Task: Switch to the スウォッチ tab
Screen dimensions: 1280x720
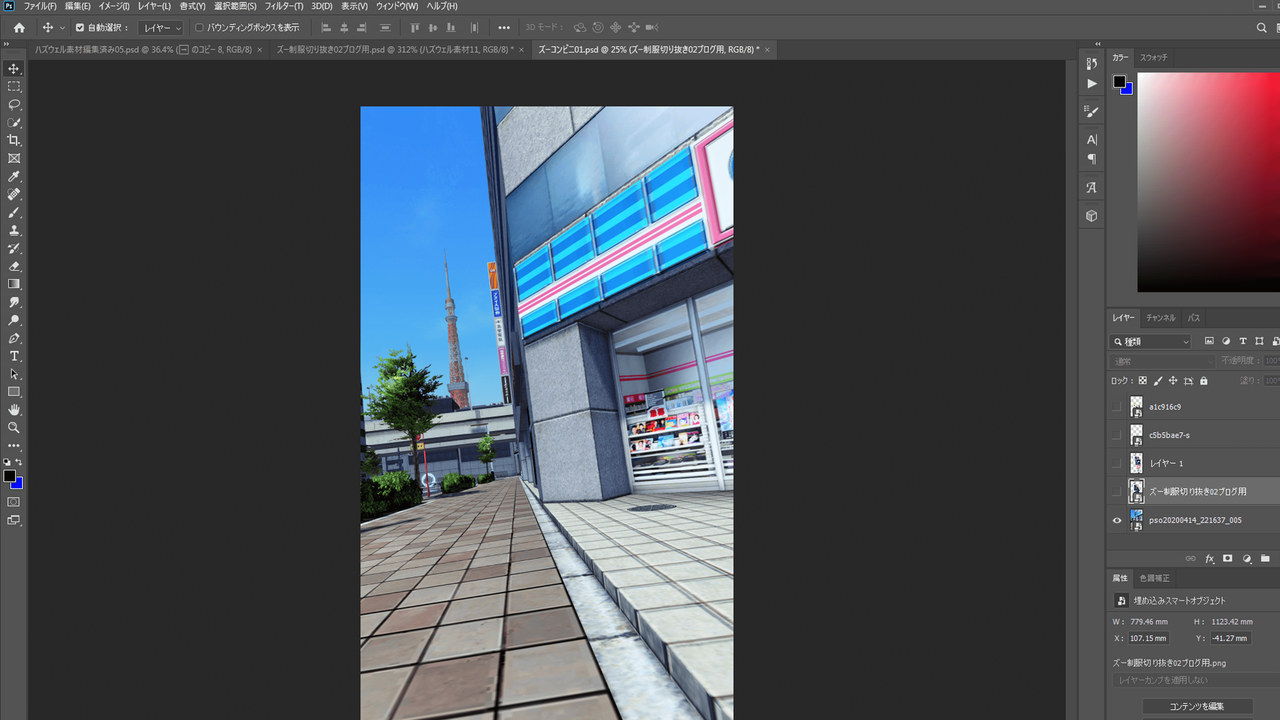Action: pyautogui.click(x=1154, y=58)
